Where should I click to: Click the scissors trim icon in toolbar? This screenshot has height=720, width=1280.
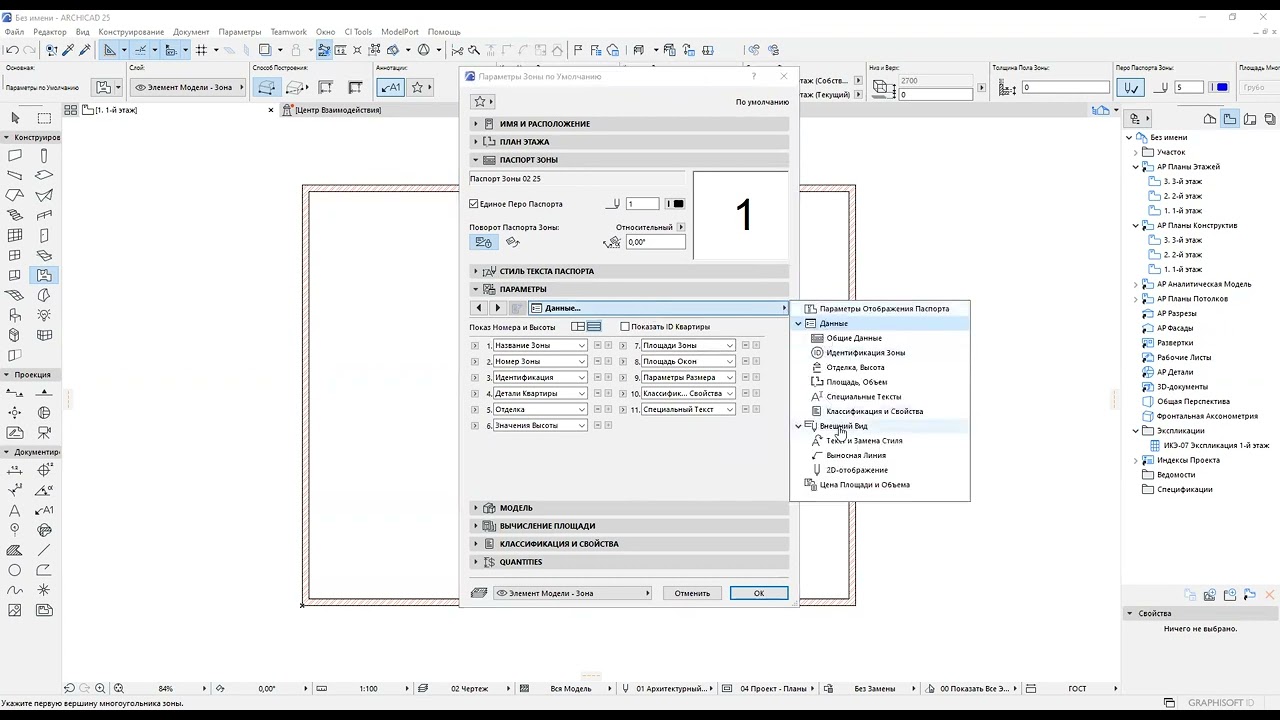click(x=457, y=50)
